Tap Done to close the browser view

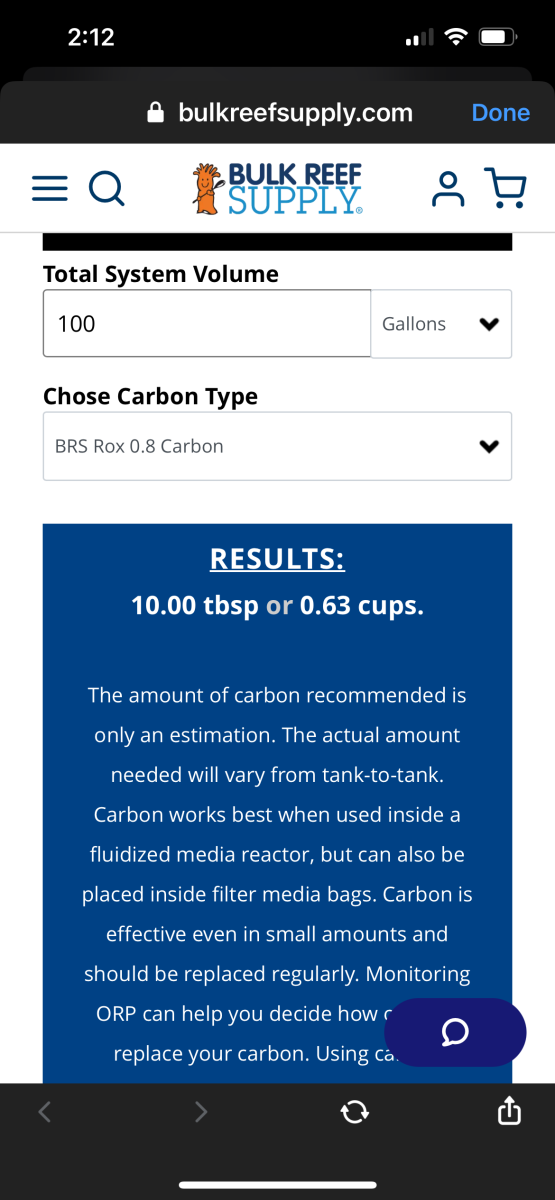click(500, 112)
